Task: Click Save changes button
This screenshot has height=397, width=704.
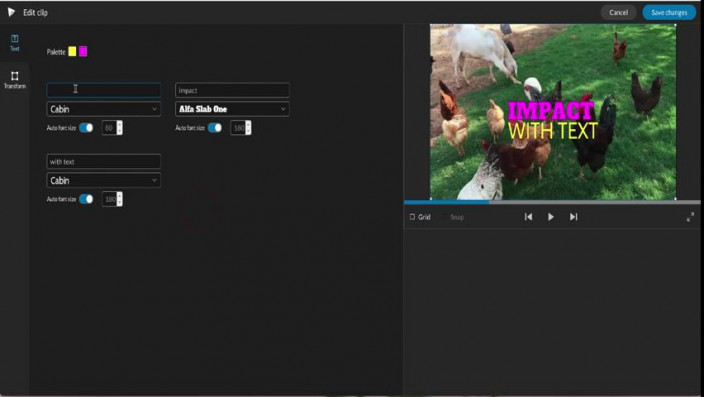Action: click(669, 13)
